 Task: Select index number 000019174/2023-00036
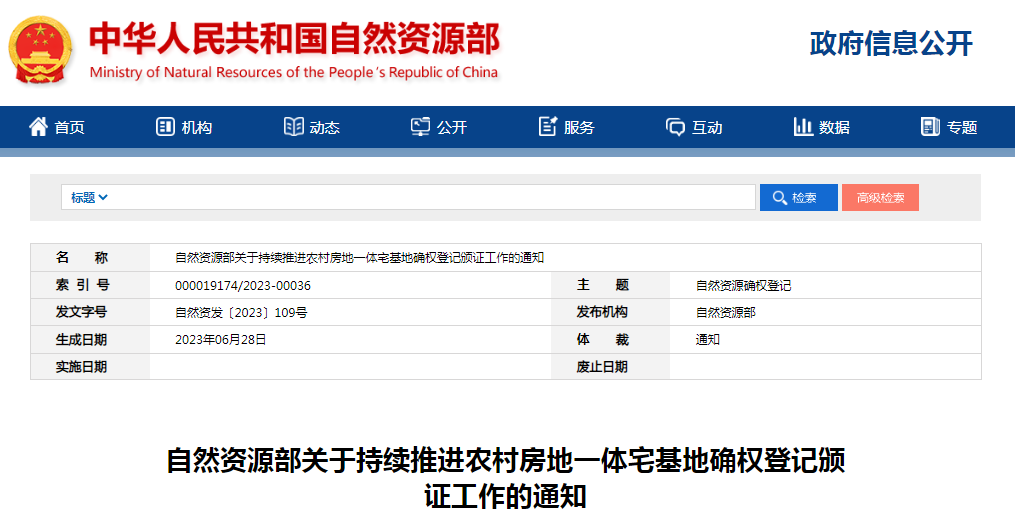tap(243, 285)
